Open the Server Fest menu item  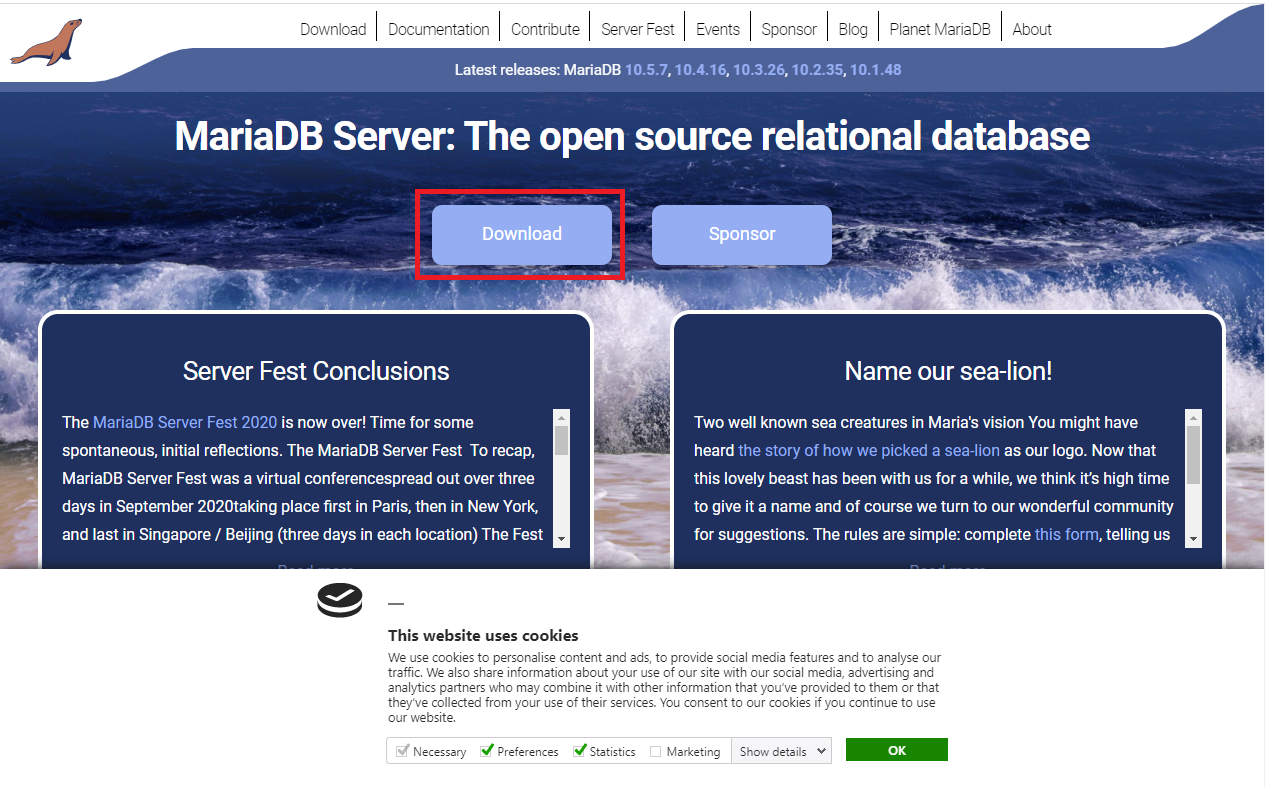click(x=638, y=29)
